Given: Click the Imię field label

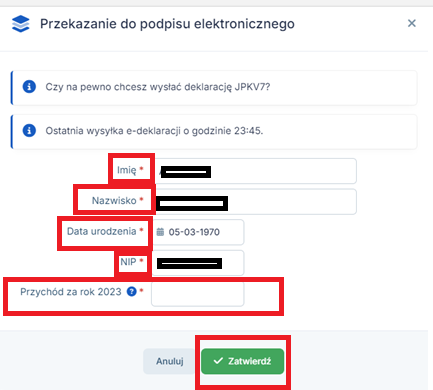Looking at the screenshot, I should click(127, 170).
